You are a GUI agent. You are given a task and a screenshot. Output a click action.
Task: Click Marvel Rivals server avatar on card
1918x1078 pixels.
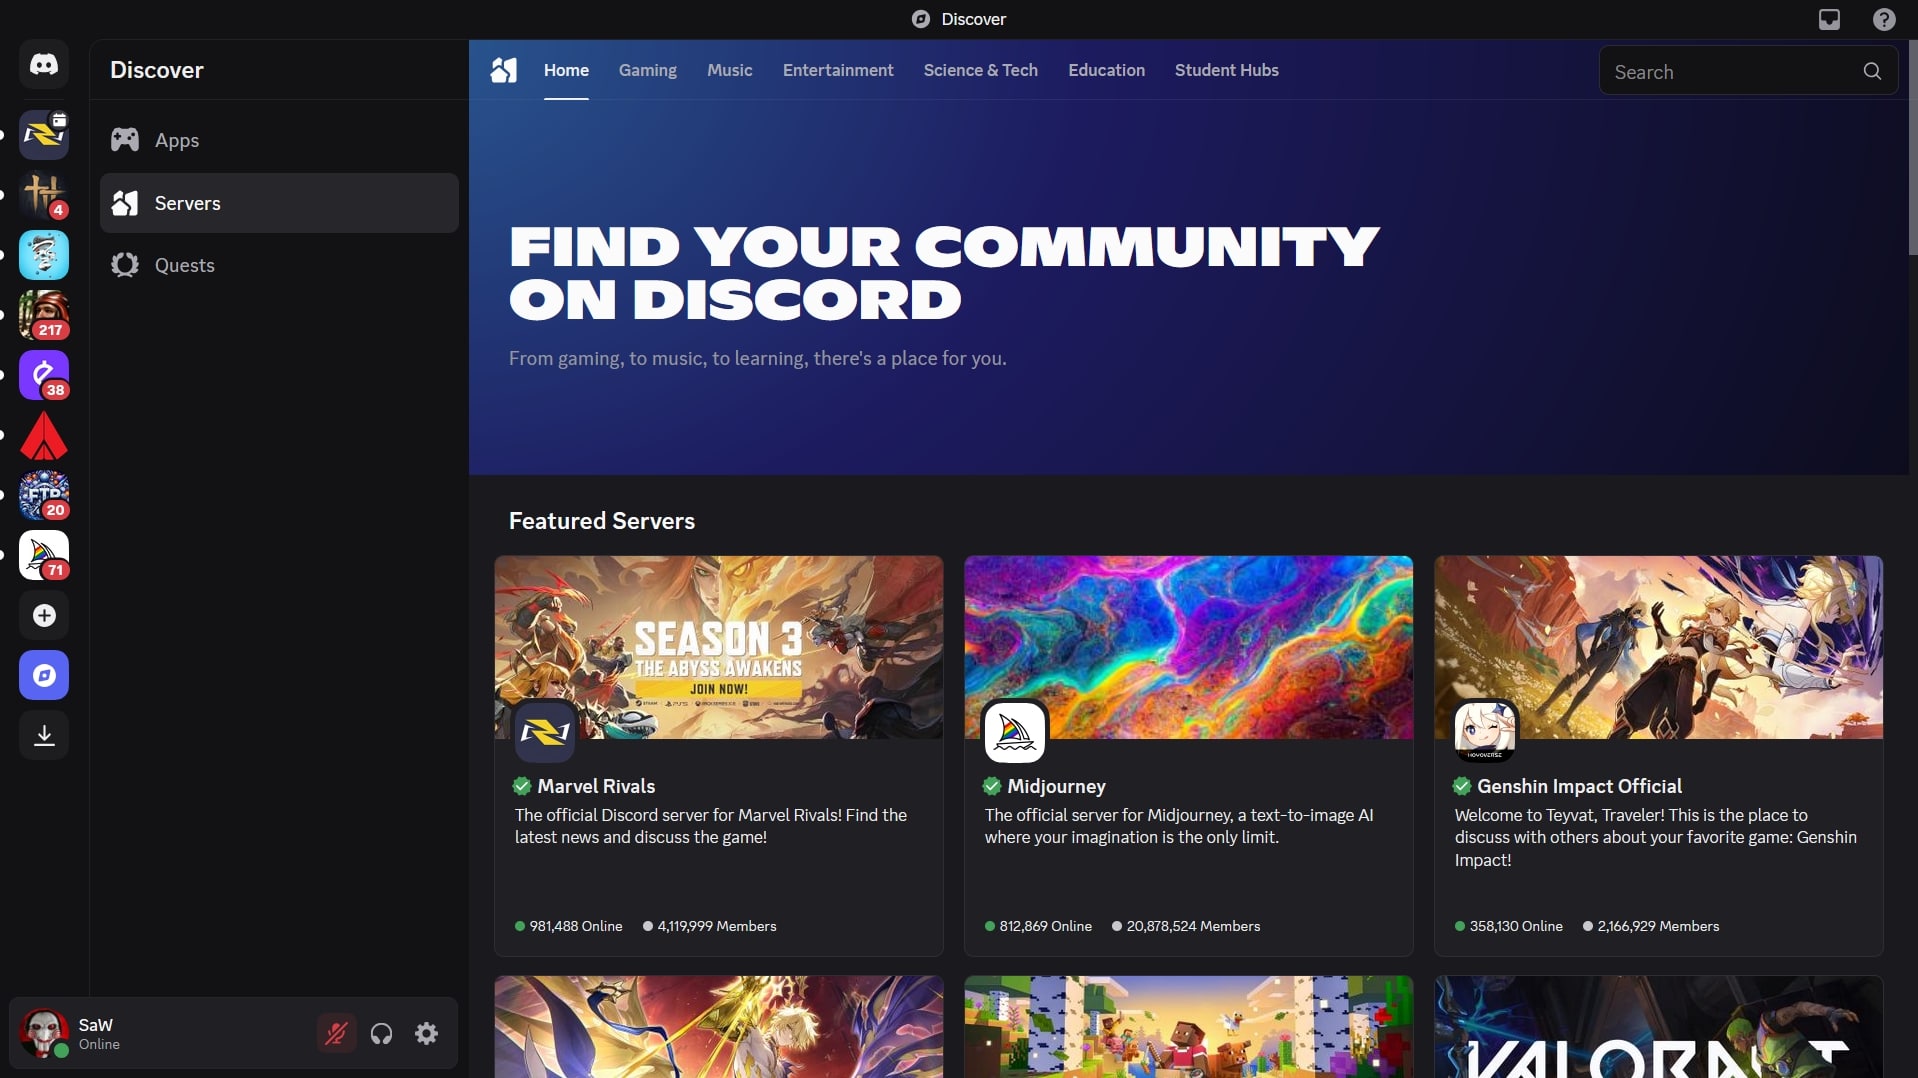click(544, 731)
